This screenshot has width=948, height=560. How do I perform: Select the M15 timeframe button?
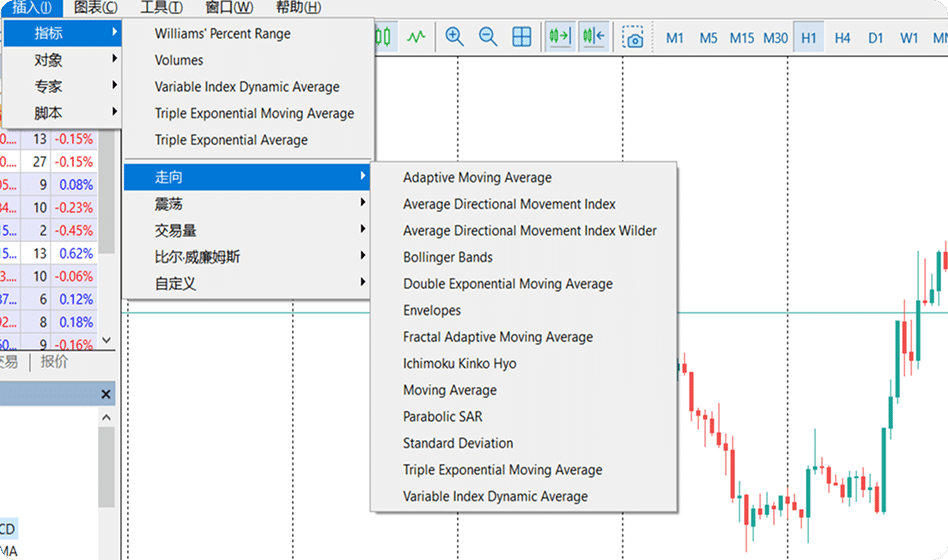(741, 38)
